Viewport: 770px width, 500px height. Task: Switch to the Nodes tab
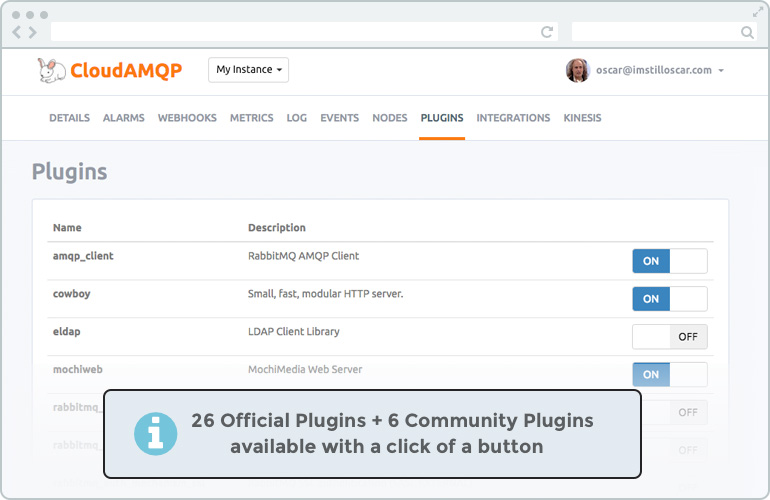pos(389,118)
